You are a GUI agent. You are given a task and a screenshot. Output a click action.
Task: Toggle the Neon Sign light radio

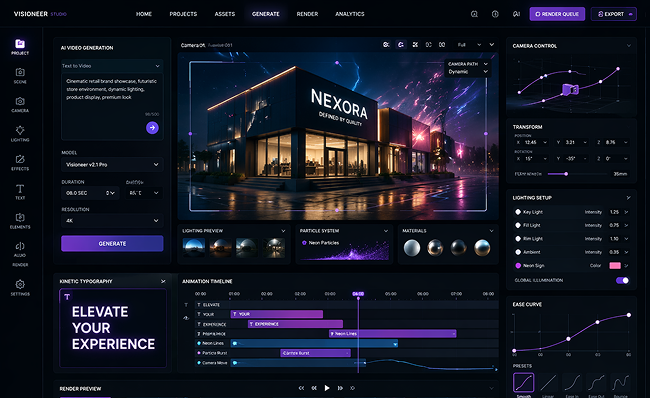coord(518,265)
